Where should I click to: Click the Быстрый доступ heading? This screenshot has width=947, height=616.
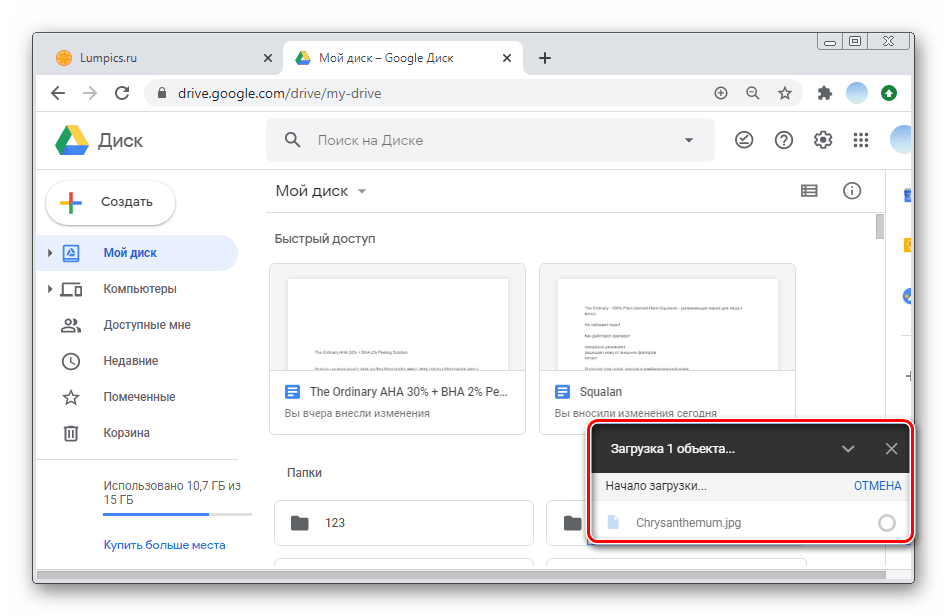325,239
